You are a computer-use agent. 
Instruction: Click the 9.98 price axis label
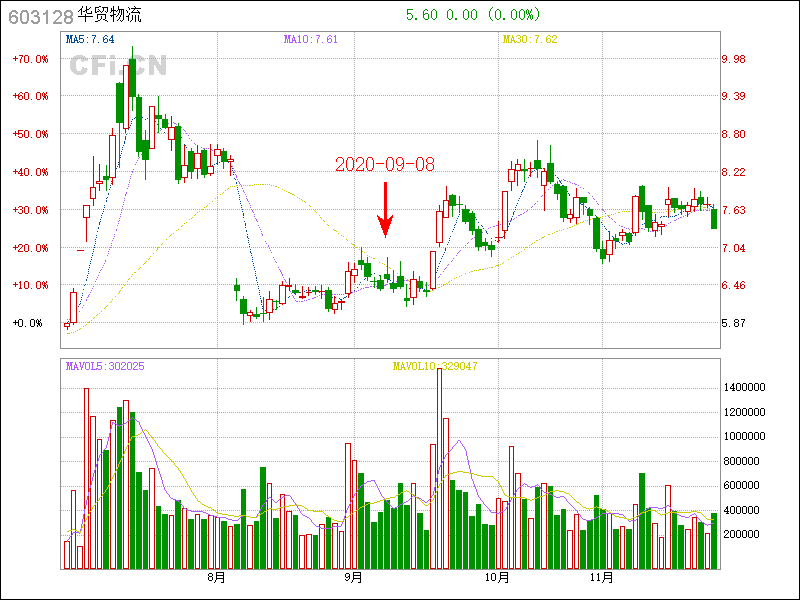click(733, 59)
